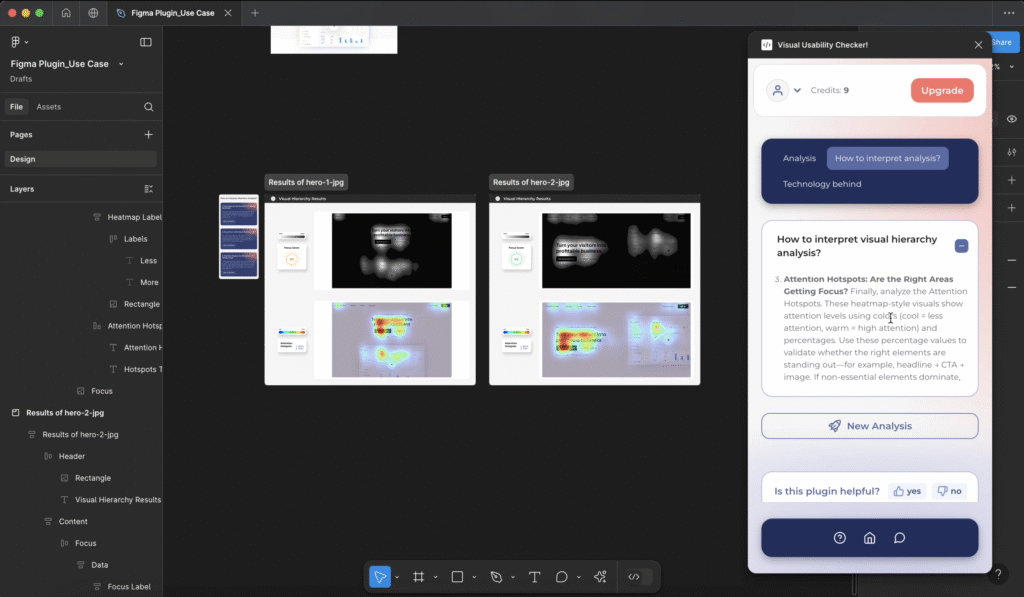This screenshot has height=597, width=1024.
Task: Close the Visual Usability Checker plugin
Action: (x=978, y=45)
